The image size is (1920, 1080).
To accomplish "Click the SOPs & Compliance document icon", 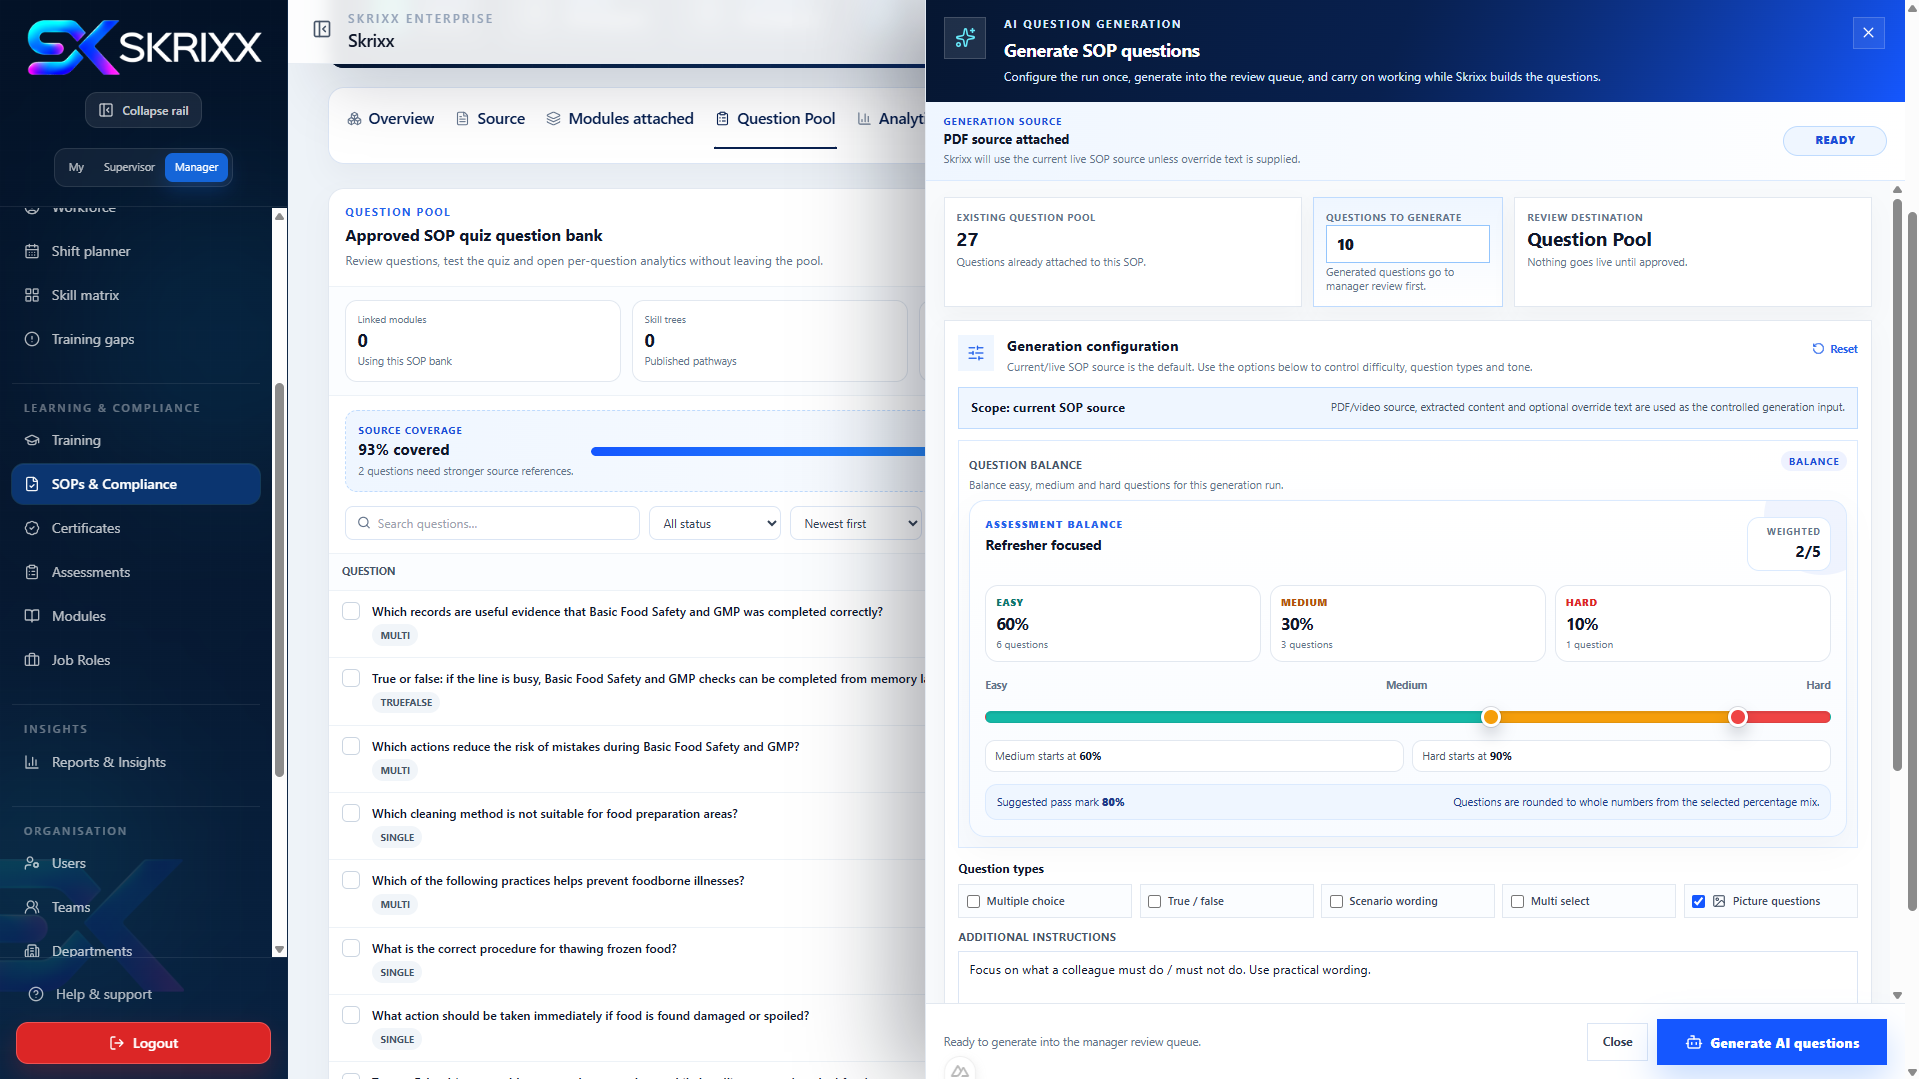I will (32, 484).
